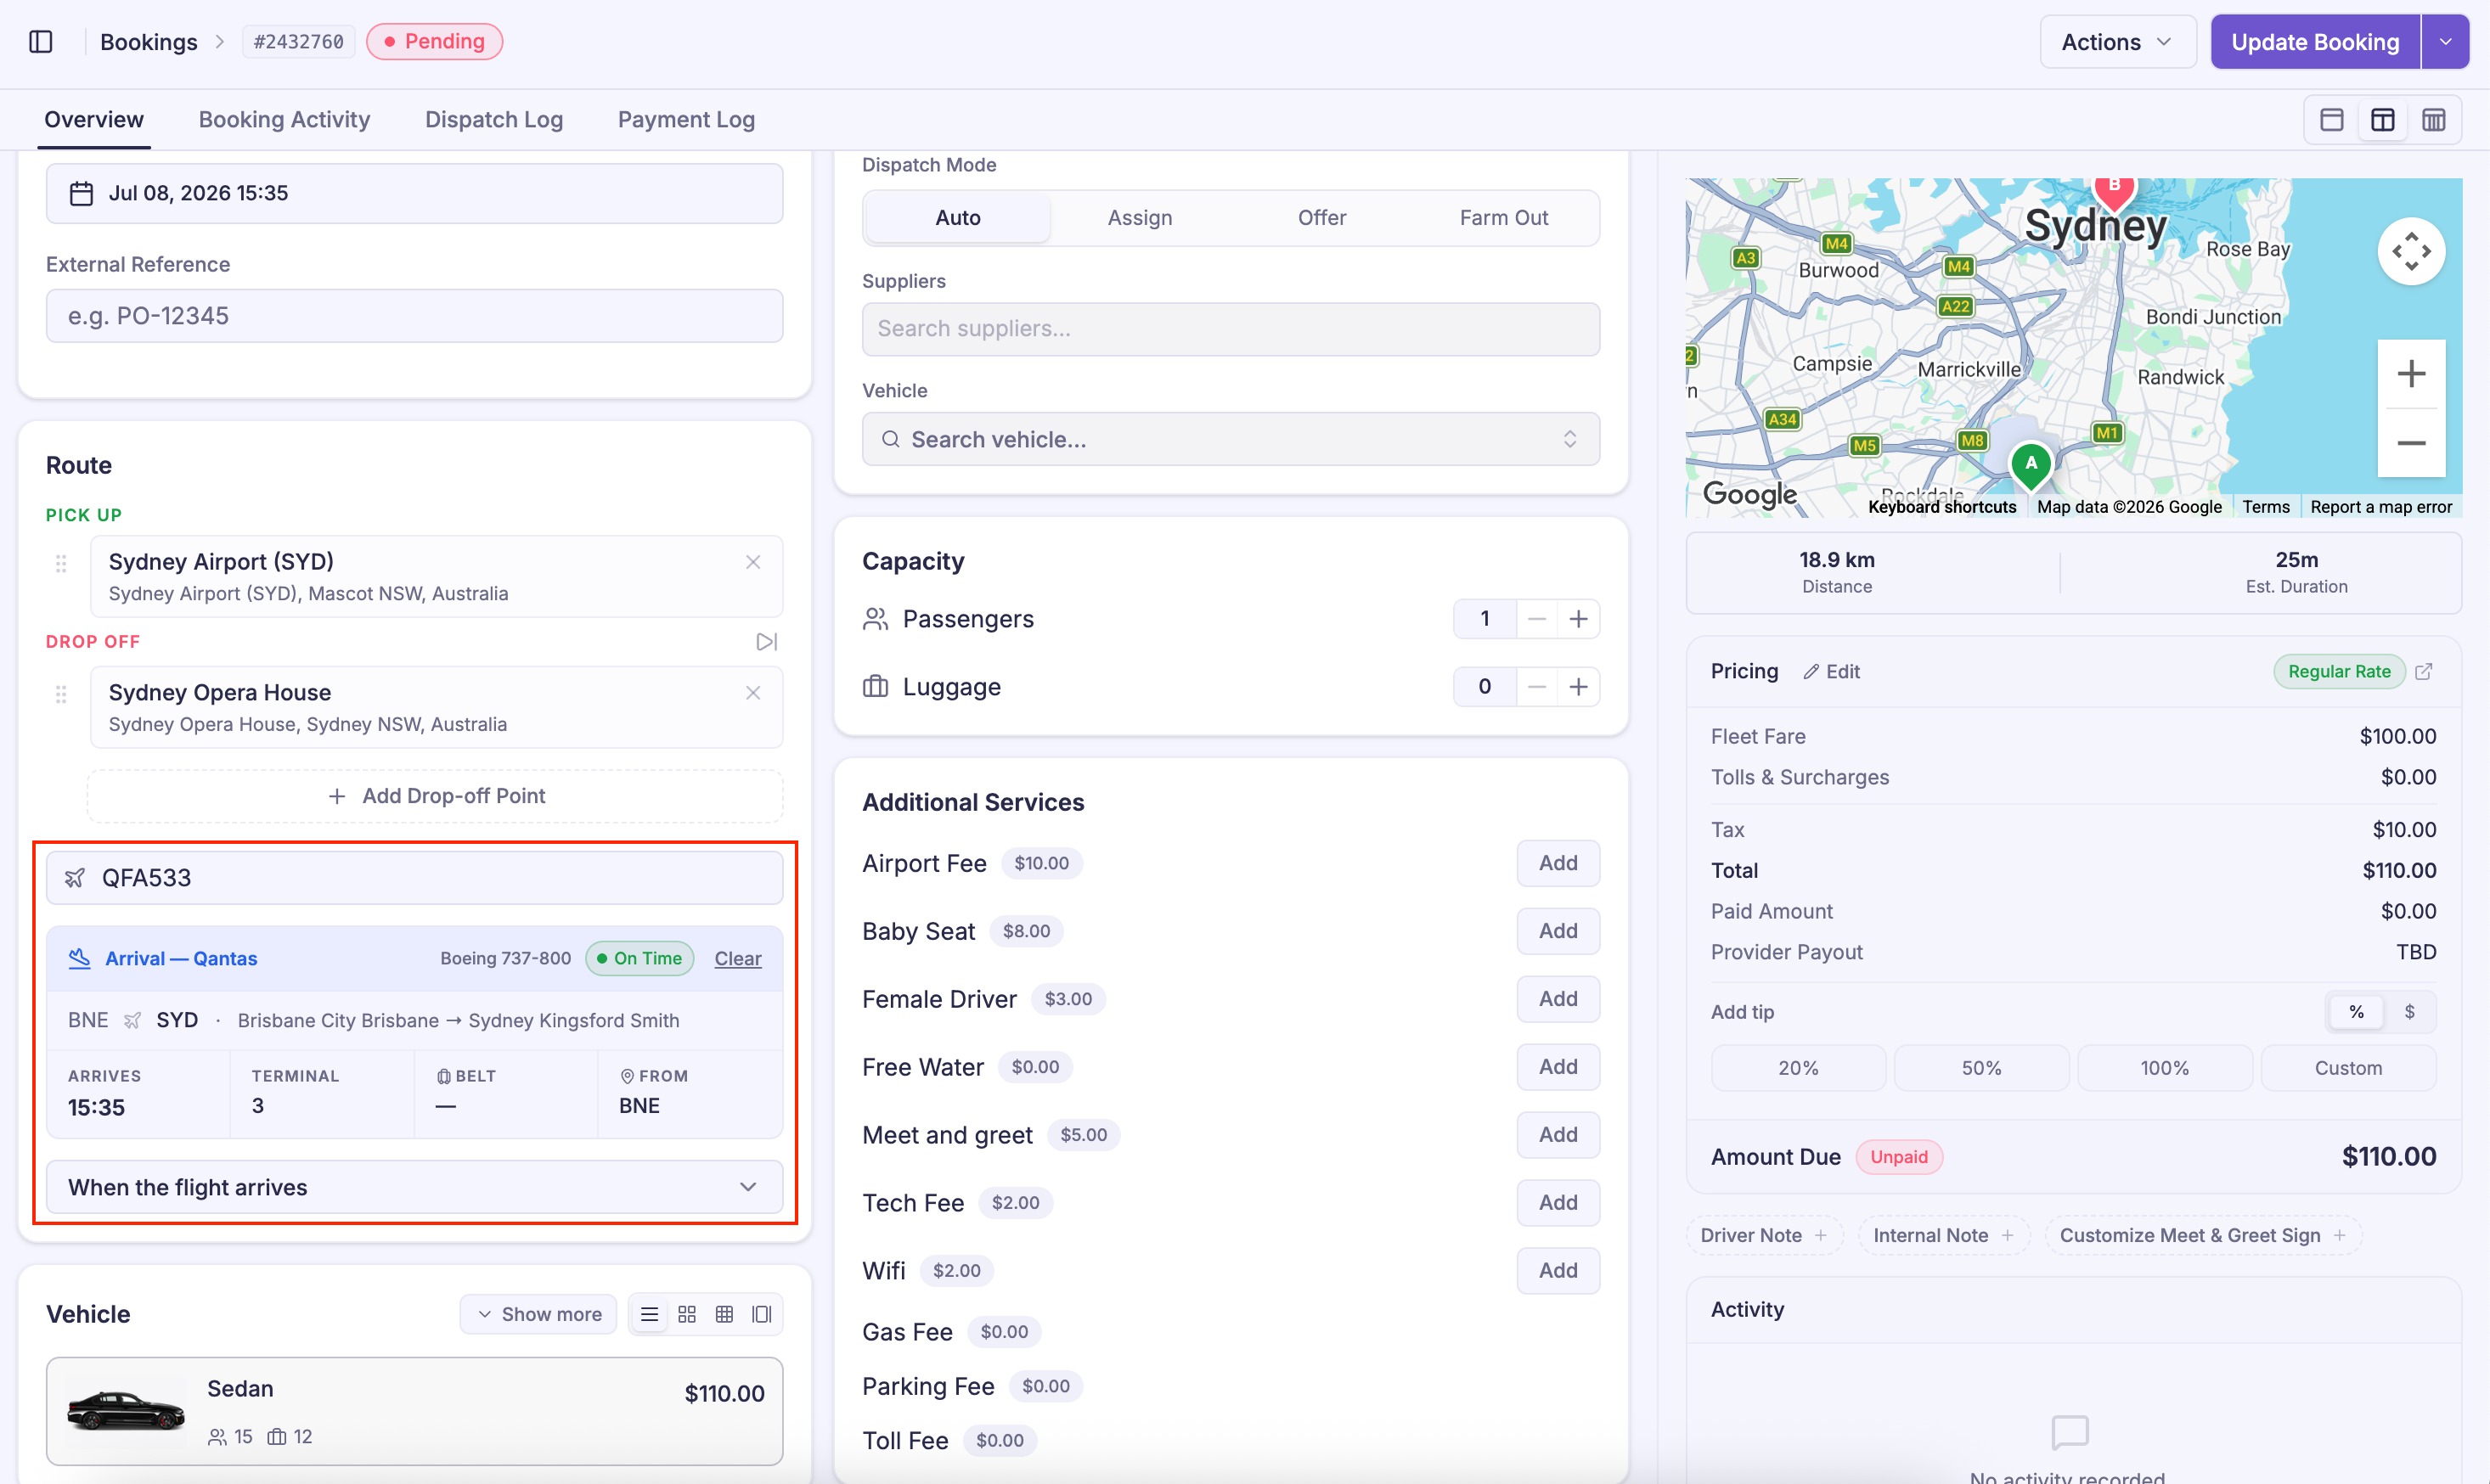This screenshot has height=1484, width=2490.
Task: Choose 20% tip option
Action: [1798, 1068]
